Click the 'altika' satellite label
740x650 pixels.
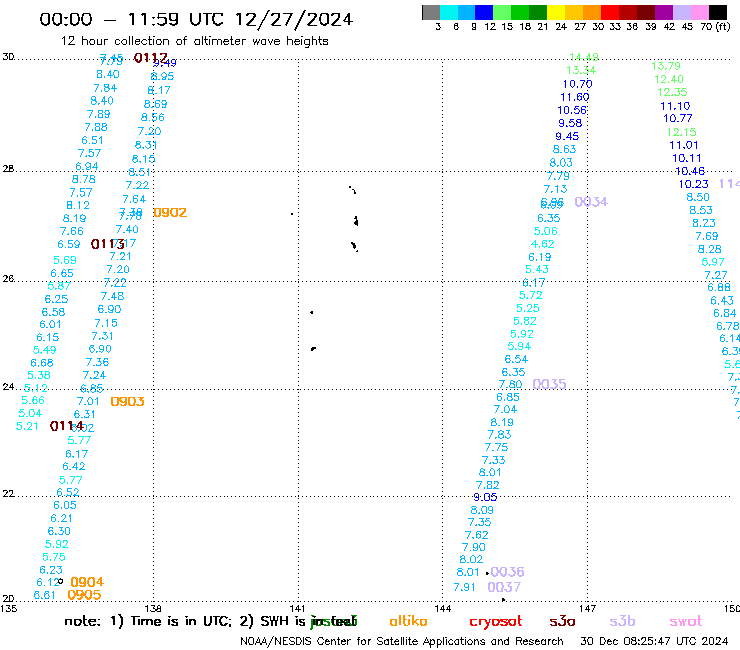(x=408, y=621)
